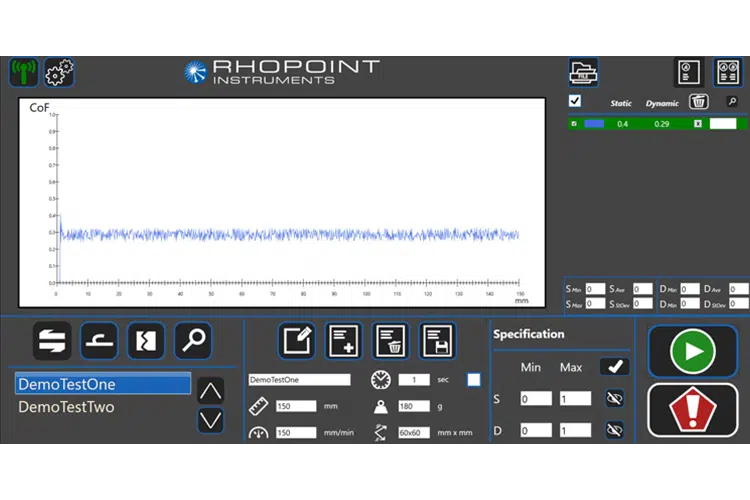Viewport: 750px width, 500px height.
Task: Click the test name field showing DemoTestOne
Action: 299,380
